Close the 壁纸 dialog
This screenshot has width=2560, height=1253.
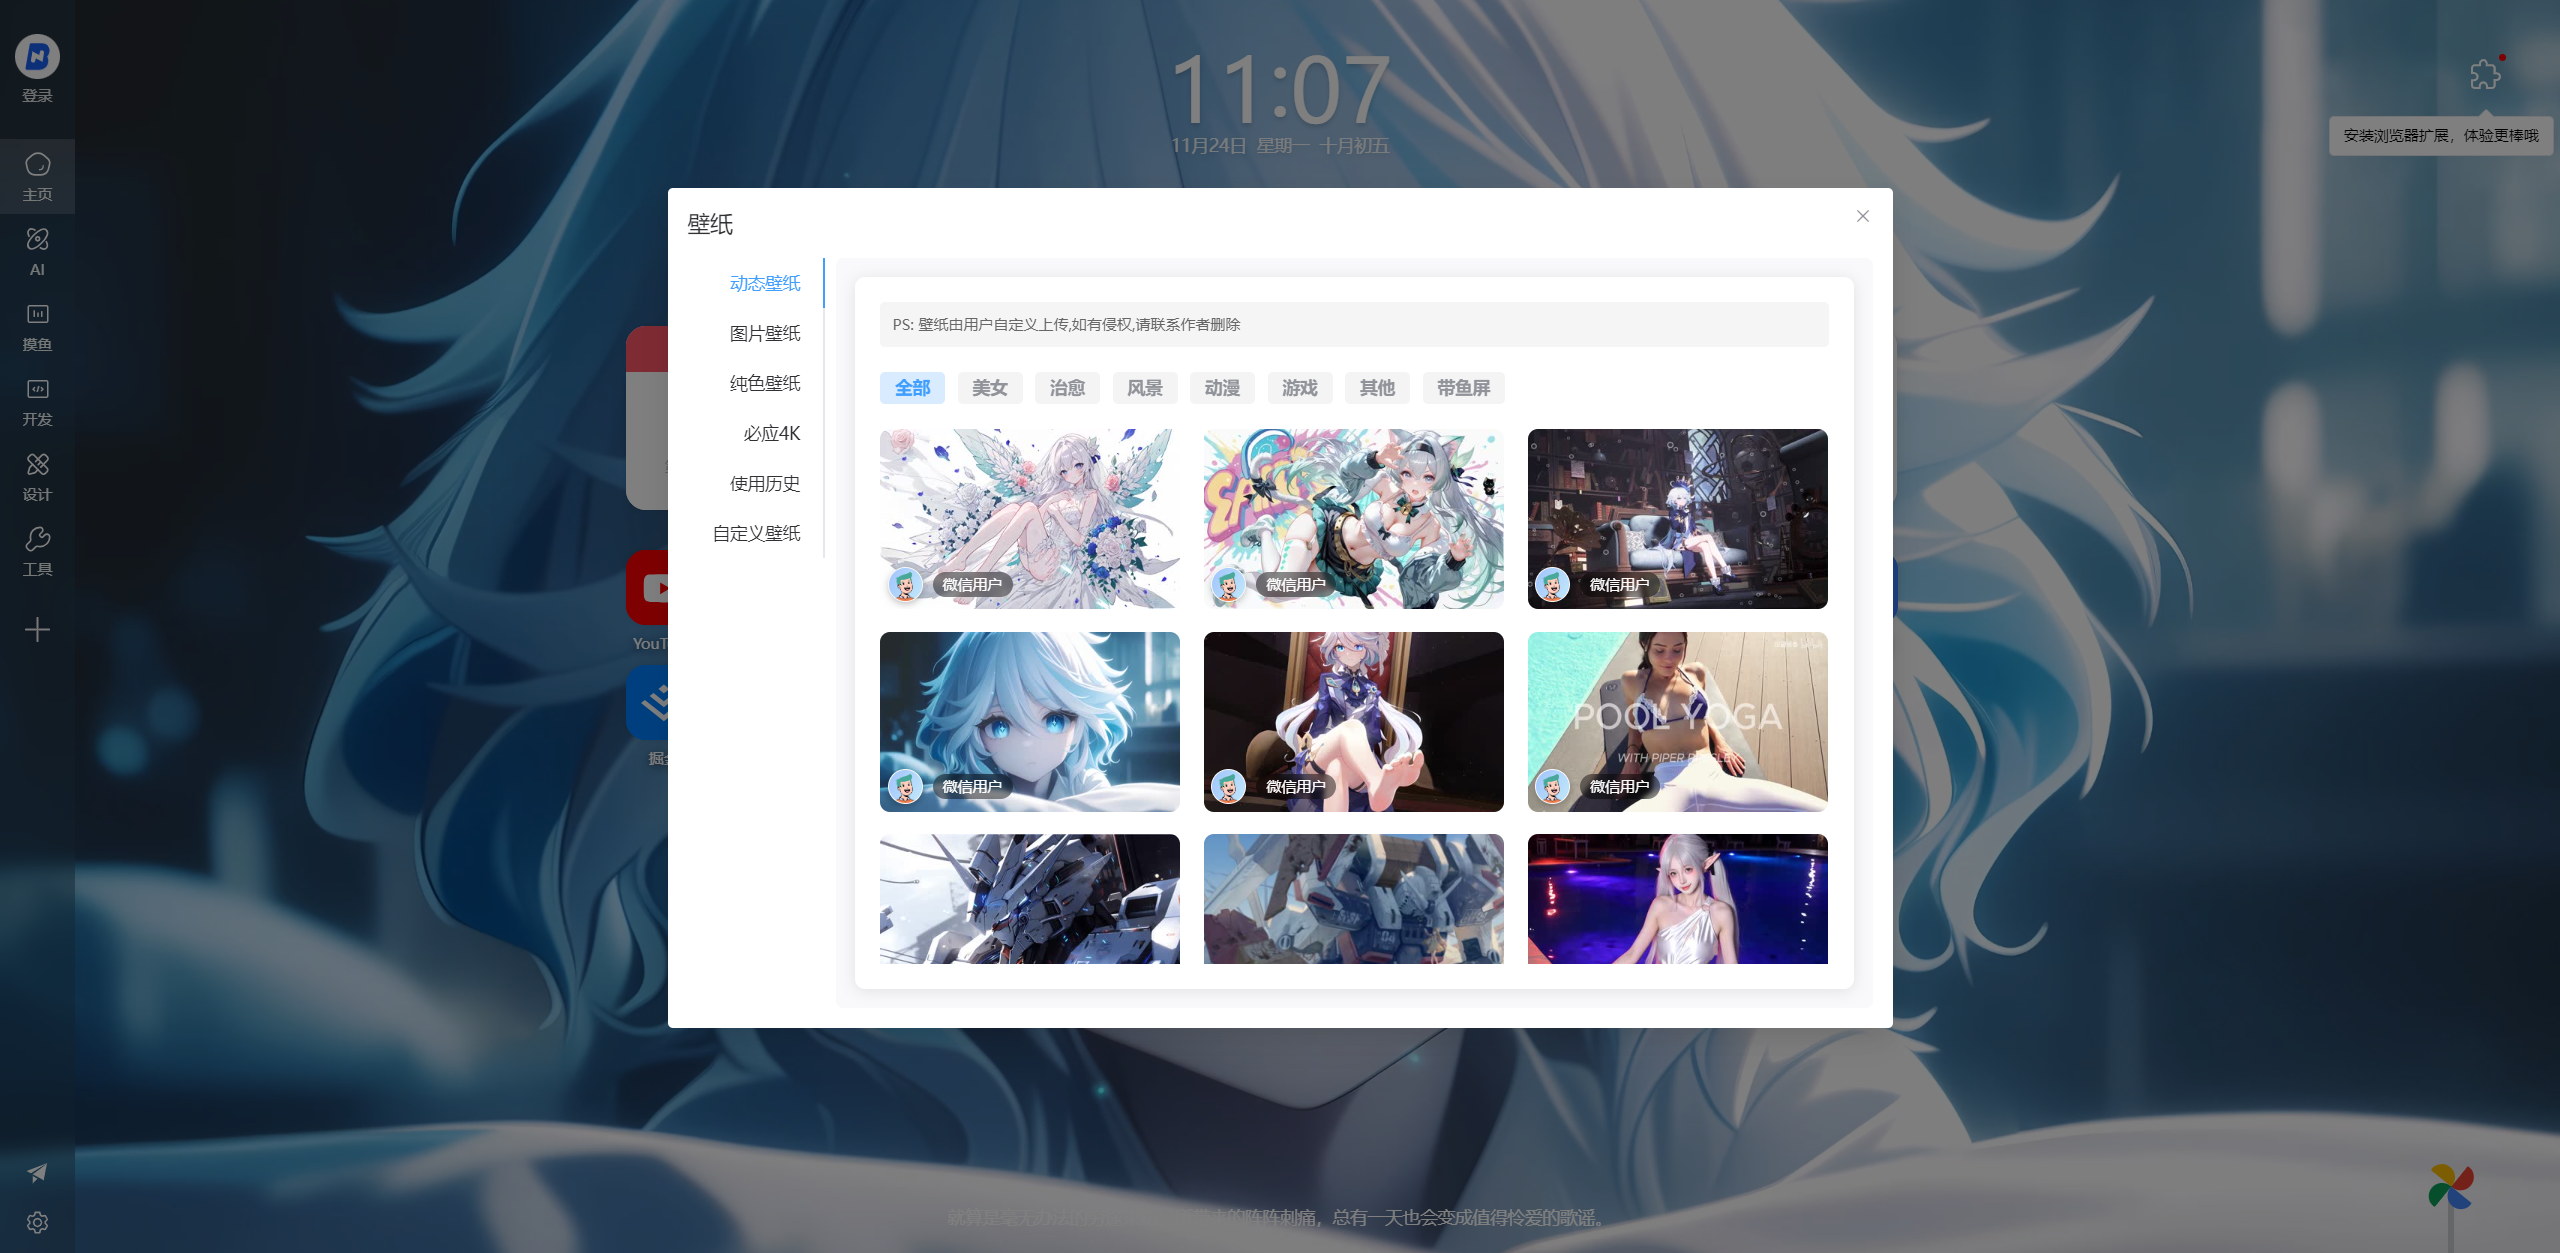[x=1862, y=216]
